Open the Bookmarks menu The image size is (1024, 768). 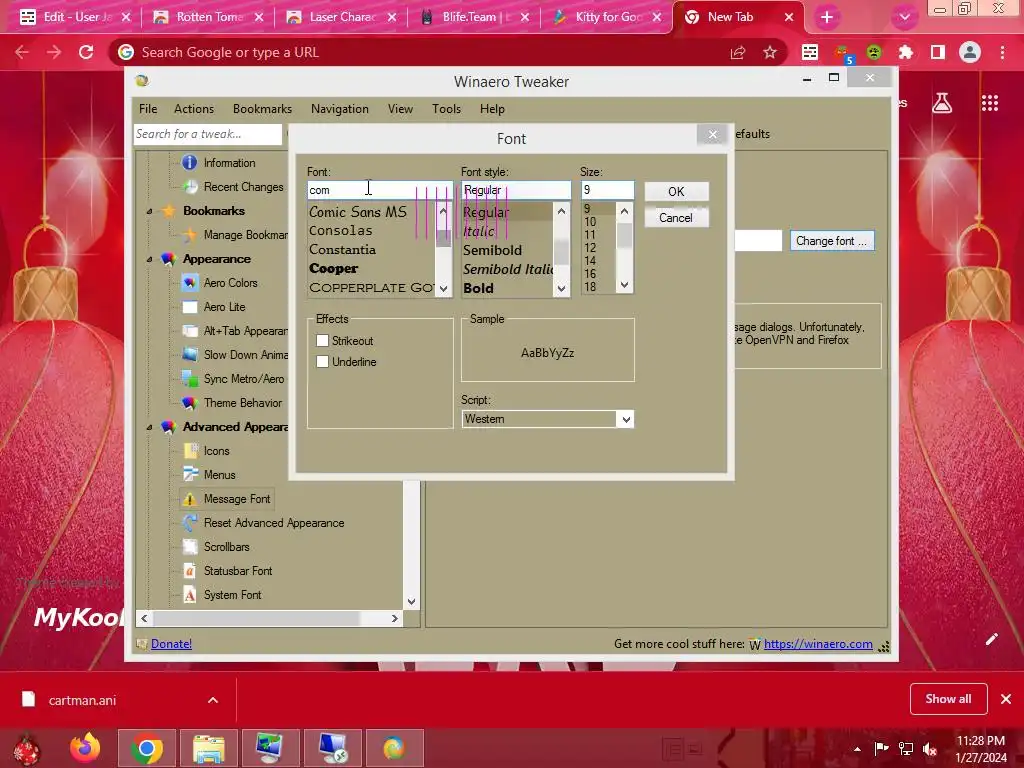point(263,109)
